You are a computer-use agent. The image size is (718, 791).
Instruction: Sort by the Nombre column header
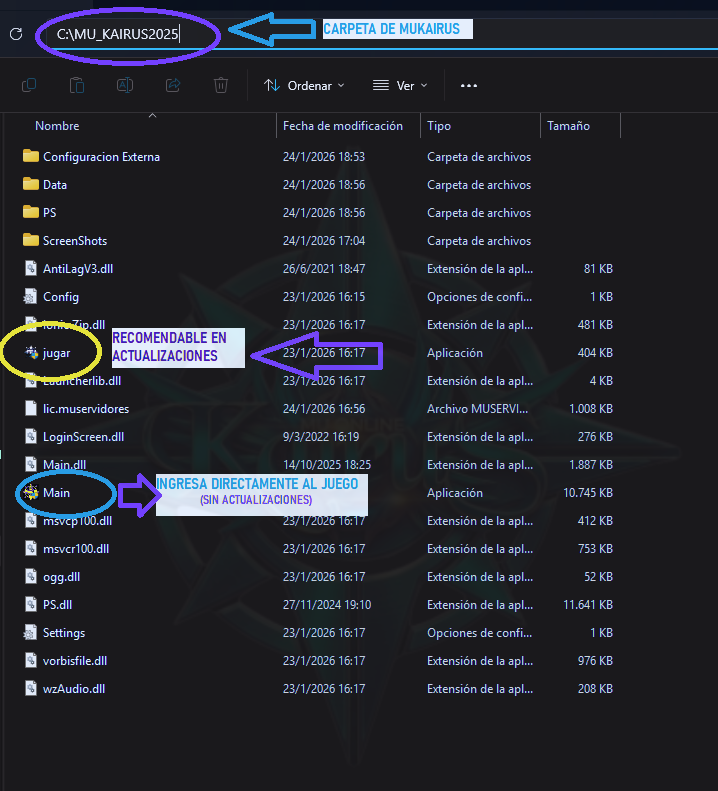(x=57, y=126)
